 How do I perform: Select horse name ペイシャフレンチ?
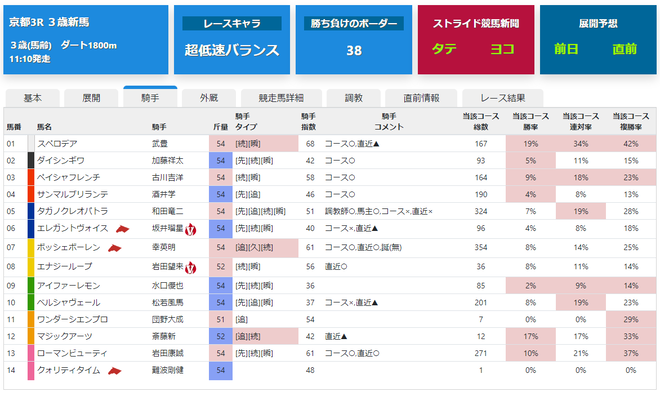tap(69, 178)
